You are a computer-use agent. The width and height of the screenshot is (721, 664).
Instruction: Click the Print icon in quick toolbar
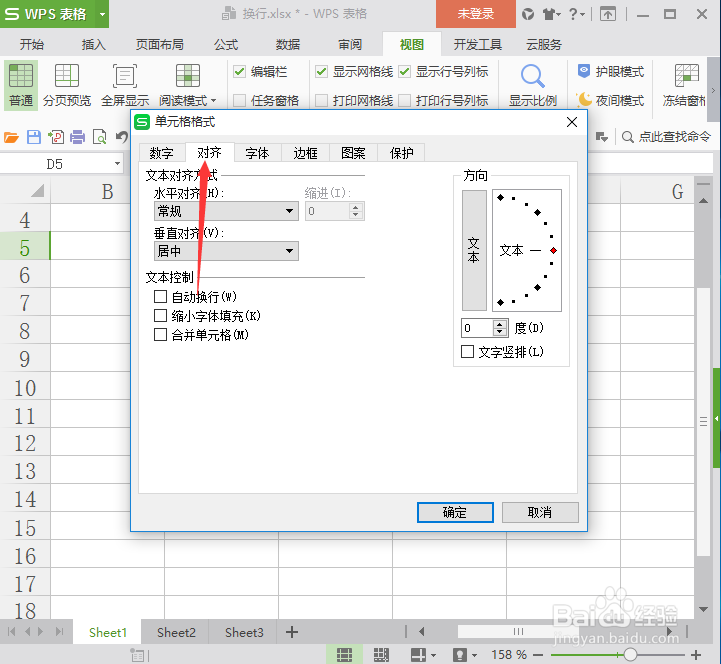(78, 137)
